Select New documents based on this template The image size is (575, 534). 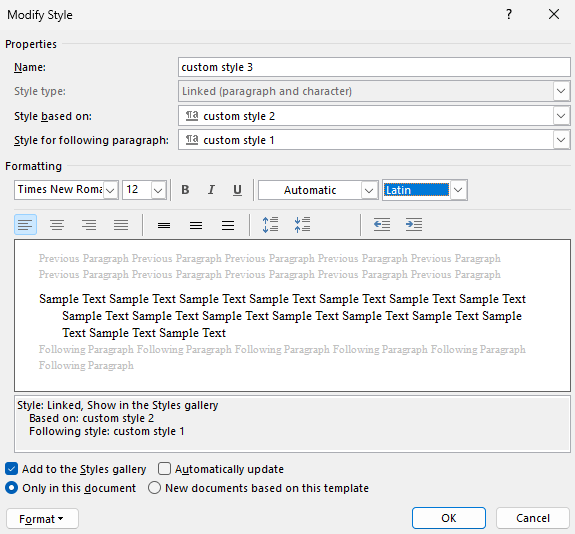[x=154, y=488]
